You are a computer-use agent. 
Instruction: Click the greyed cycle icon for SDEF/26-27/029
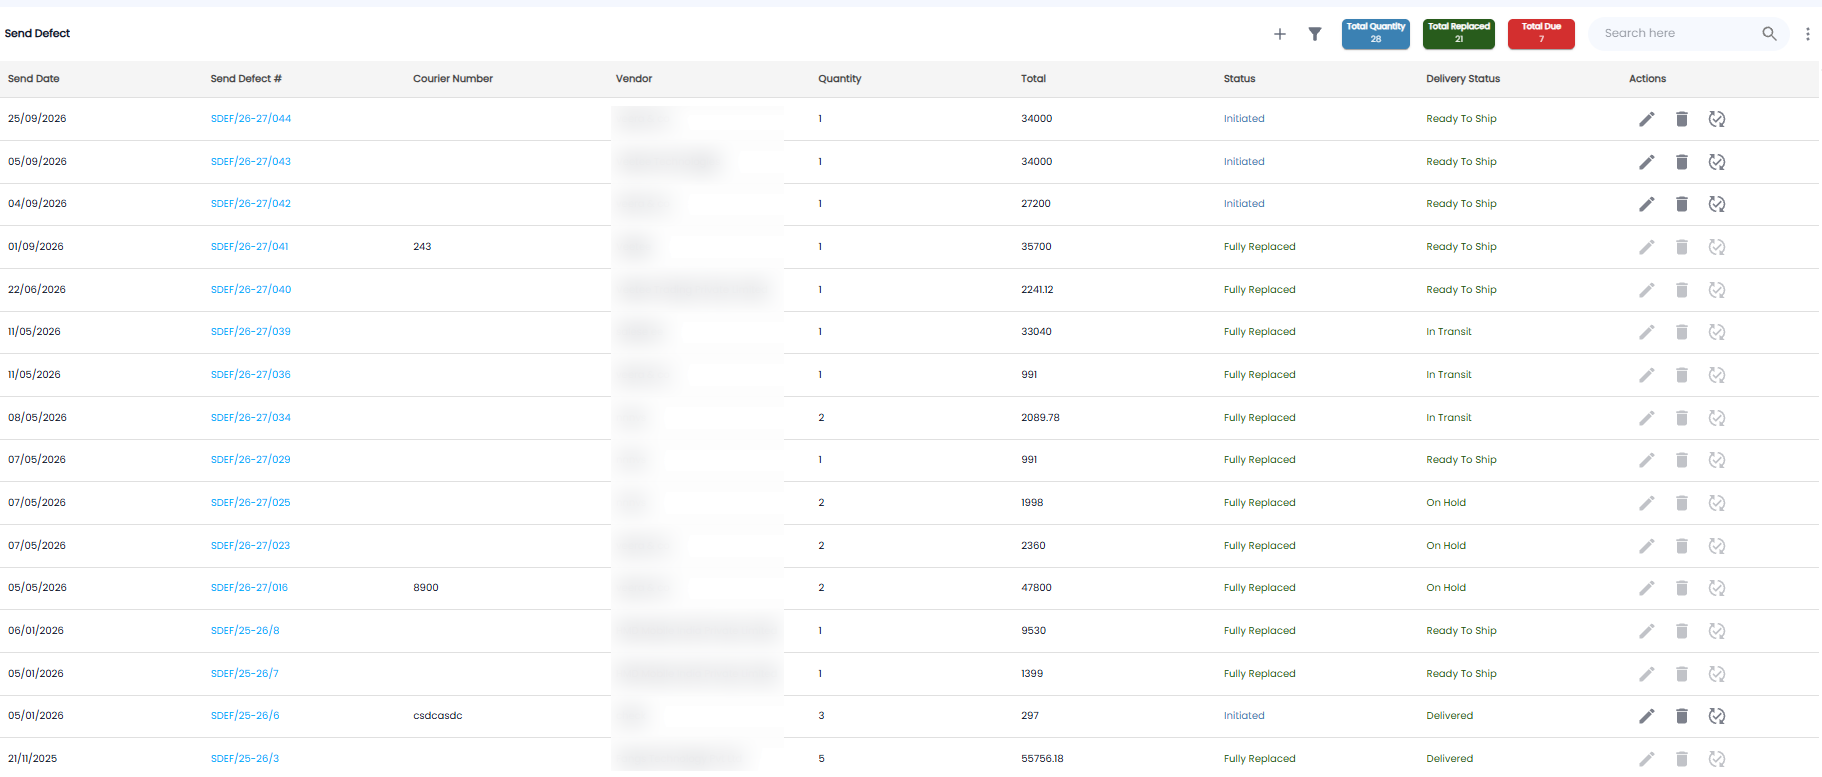[x=1717, y=460]
